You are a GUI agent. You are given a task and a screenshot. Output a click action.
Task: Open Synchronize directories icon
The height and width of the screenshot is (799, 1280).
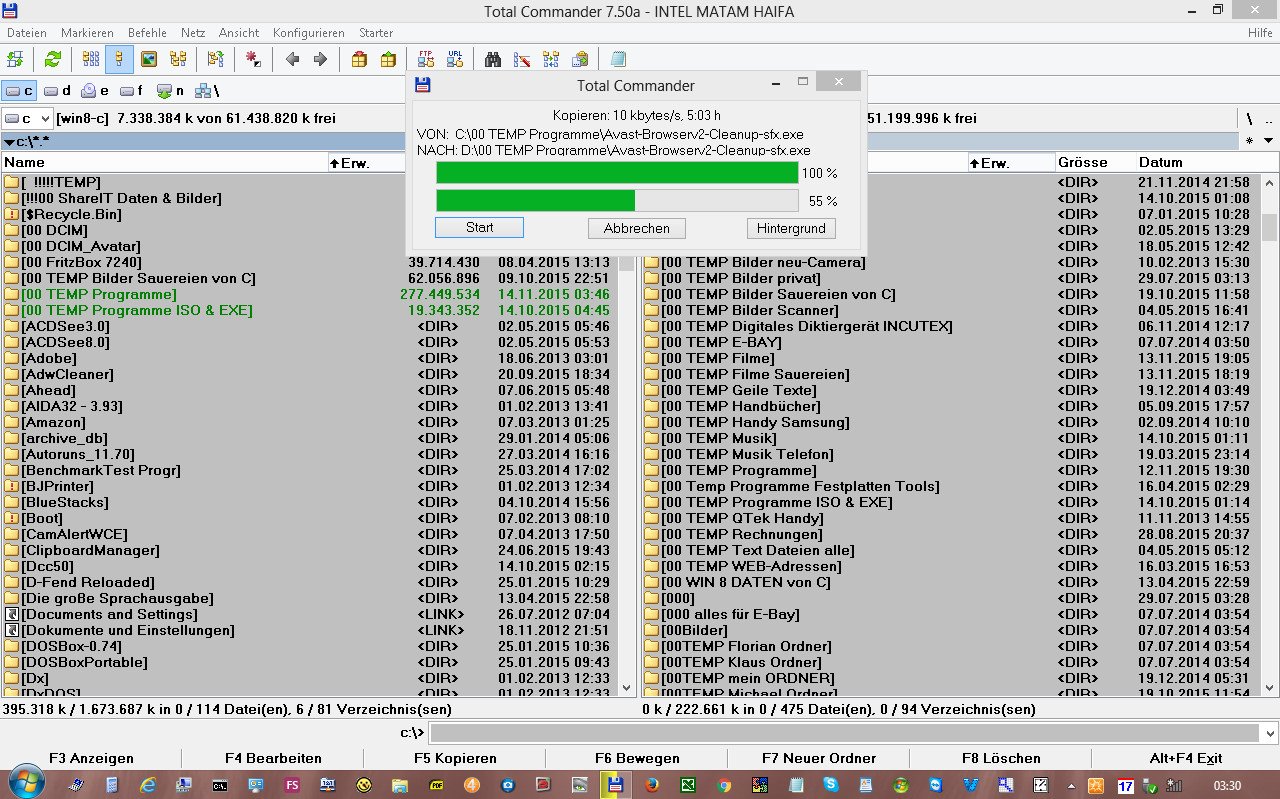pos(551,59)
